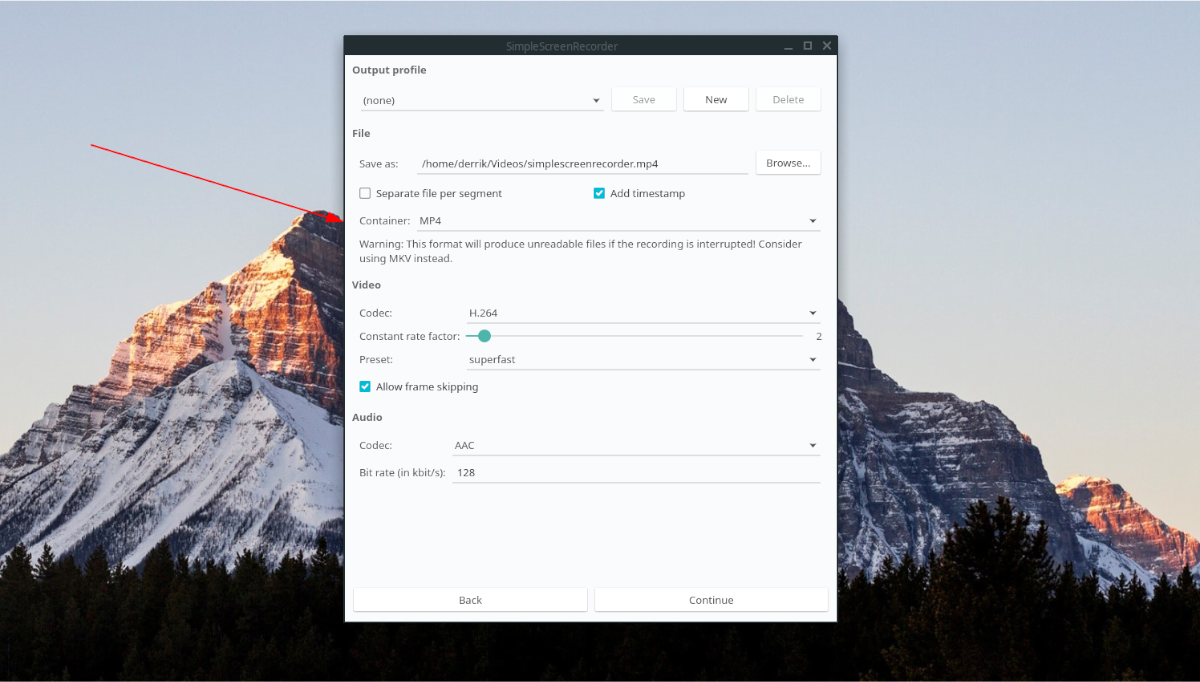The width and height of the screenshot is (1200, 682).
Task: Open the Preset dropdown showing superfast
Action: (643, 359)
